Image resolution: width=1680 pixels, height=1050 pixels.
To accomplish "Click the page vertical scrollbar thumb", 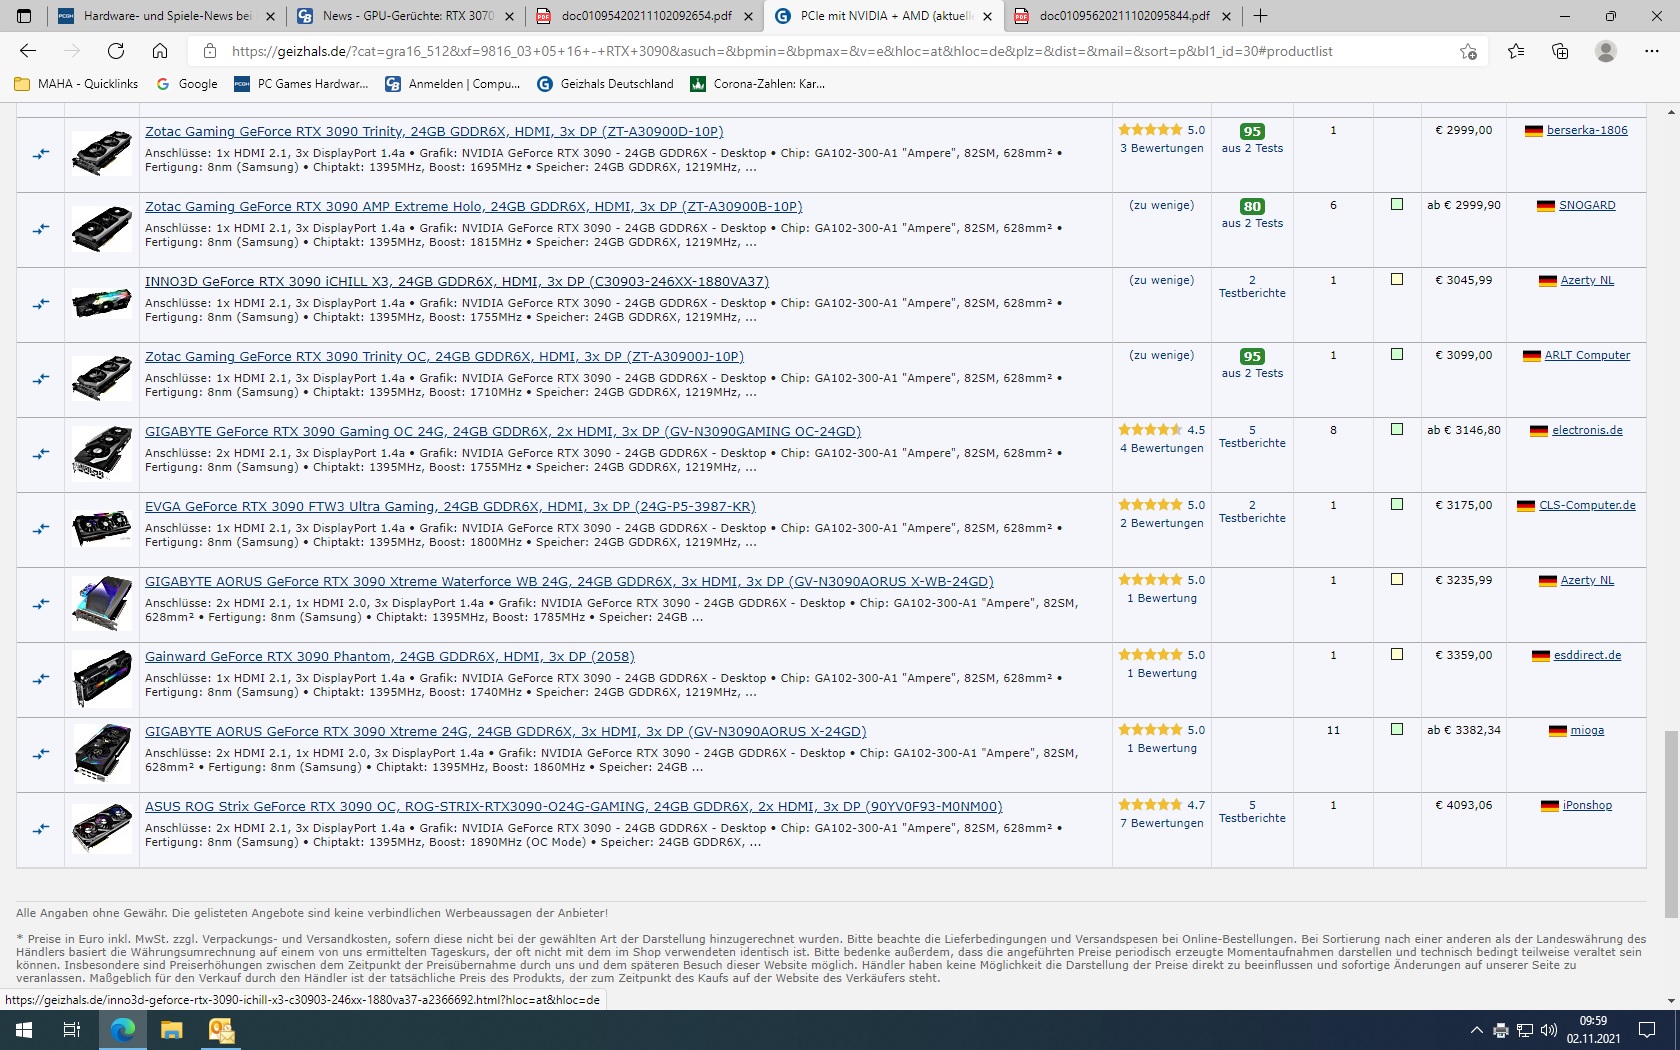I will 1671,824.
